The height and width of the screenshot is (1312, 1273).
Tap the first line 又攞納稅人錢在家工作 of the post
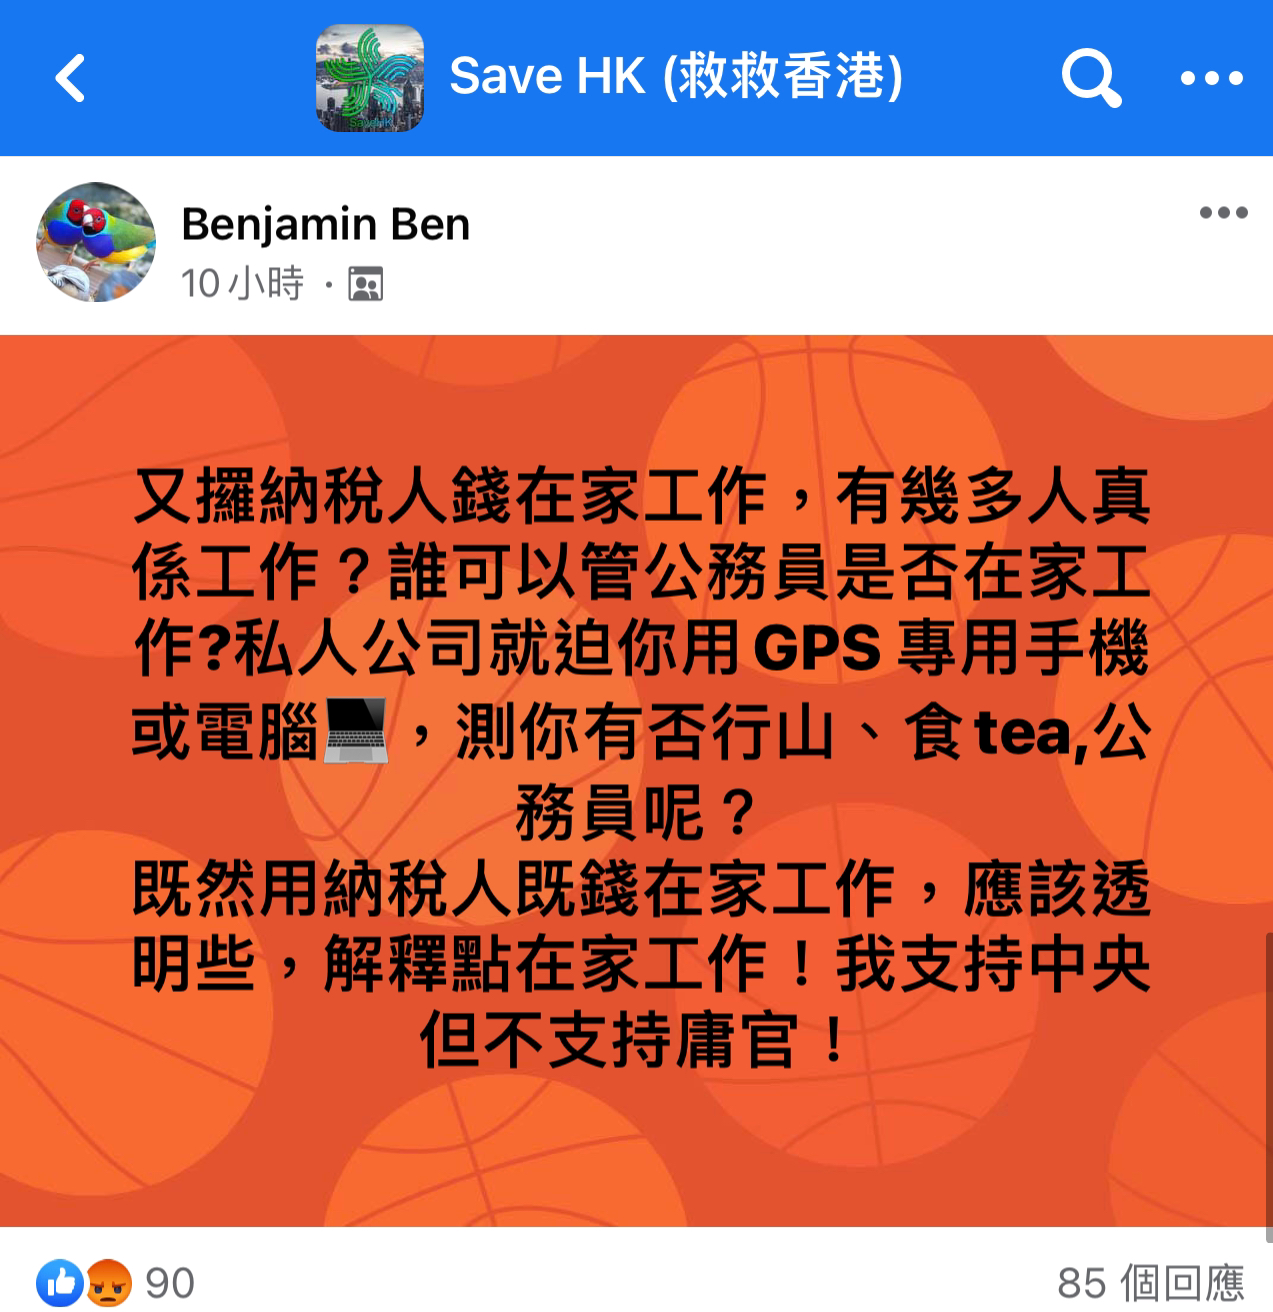(450, 497)
